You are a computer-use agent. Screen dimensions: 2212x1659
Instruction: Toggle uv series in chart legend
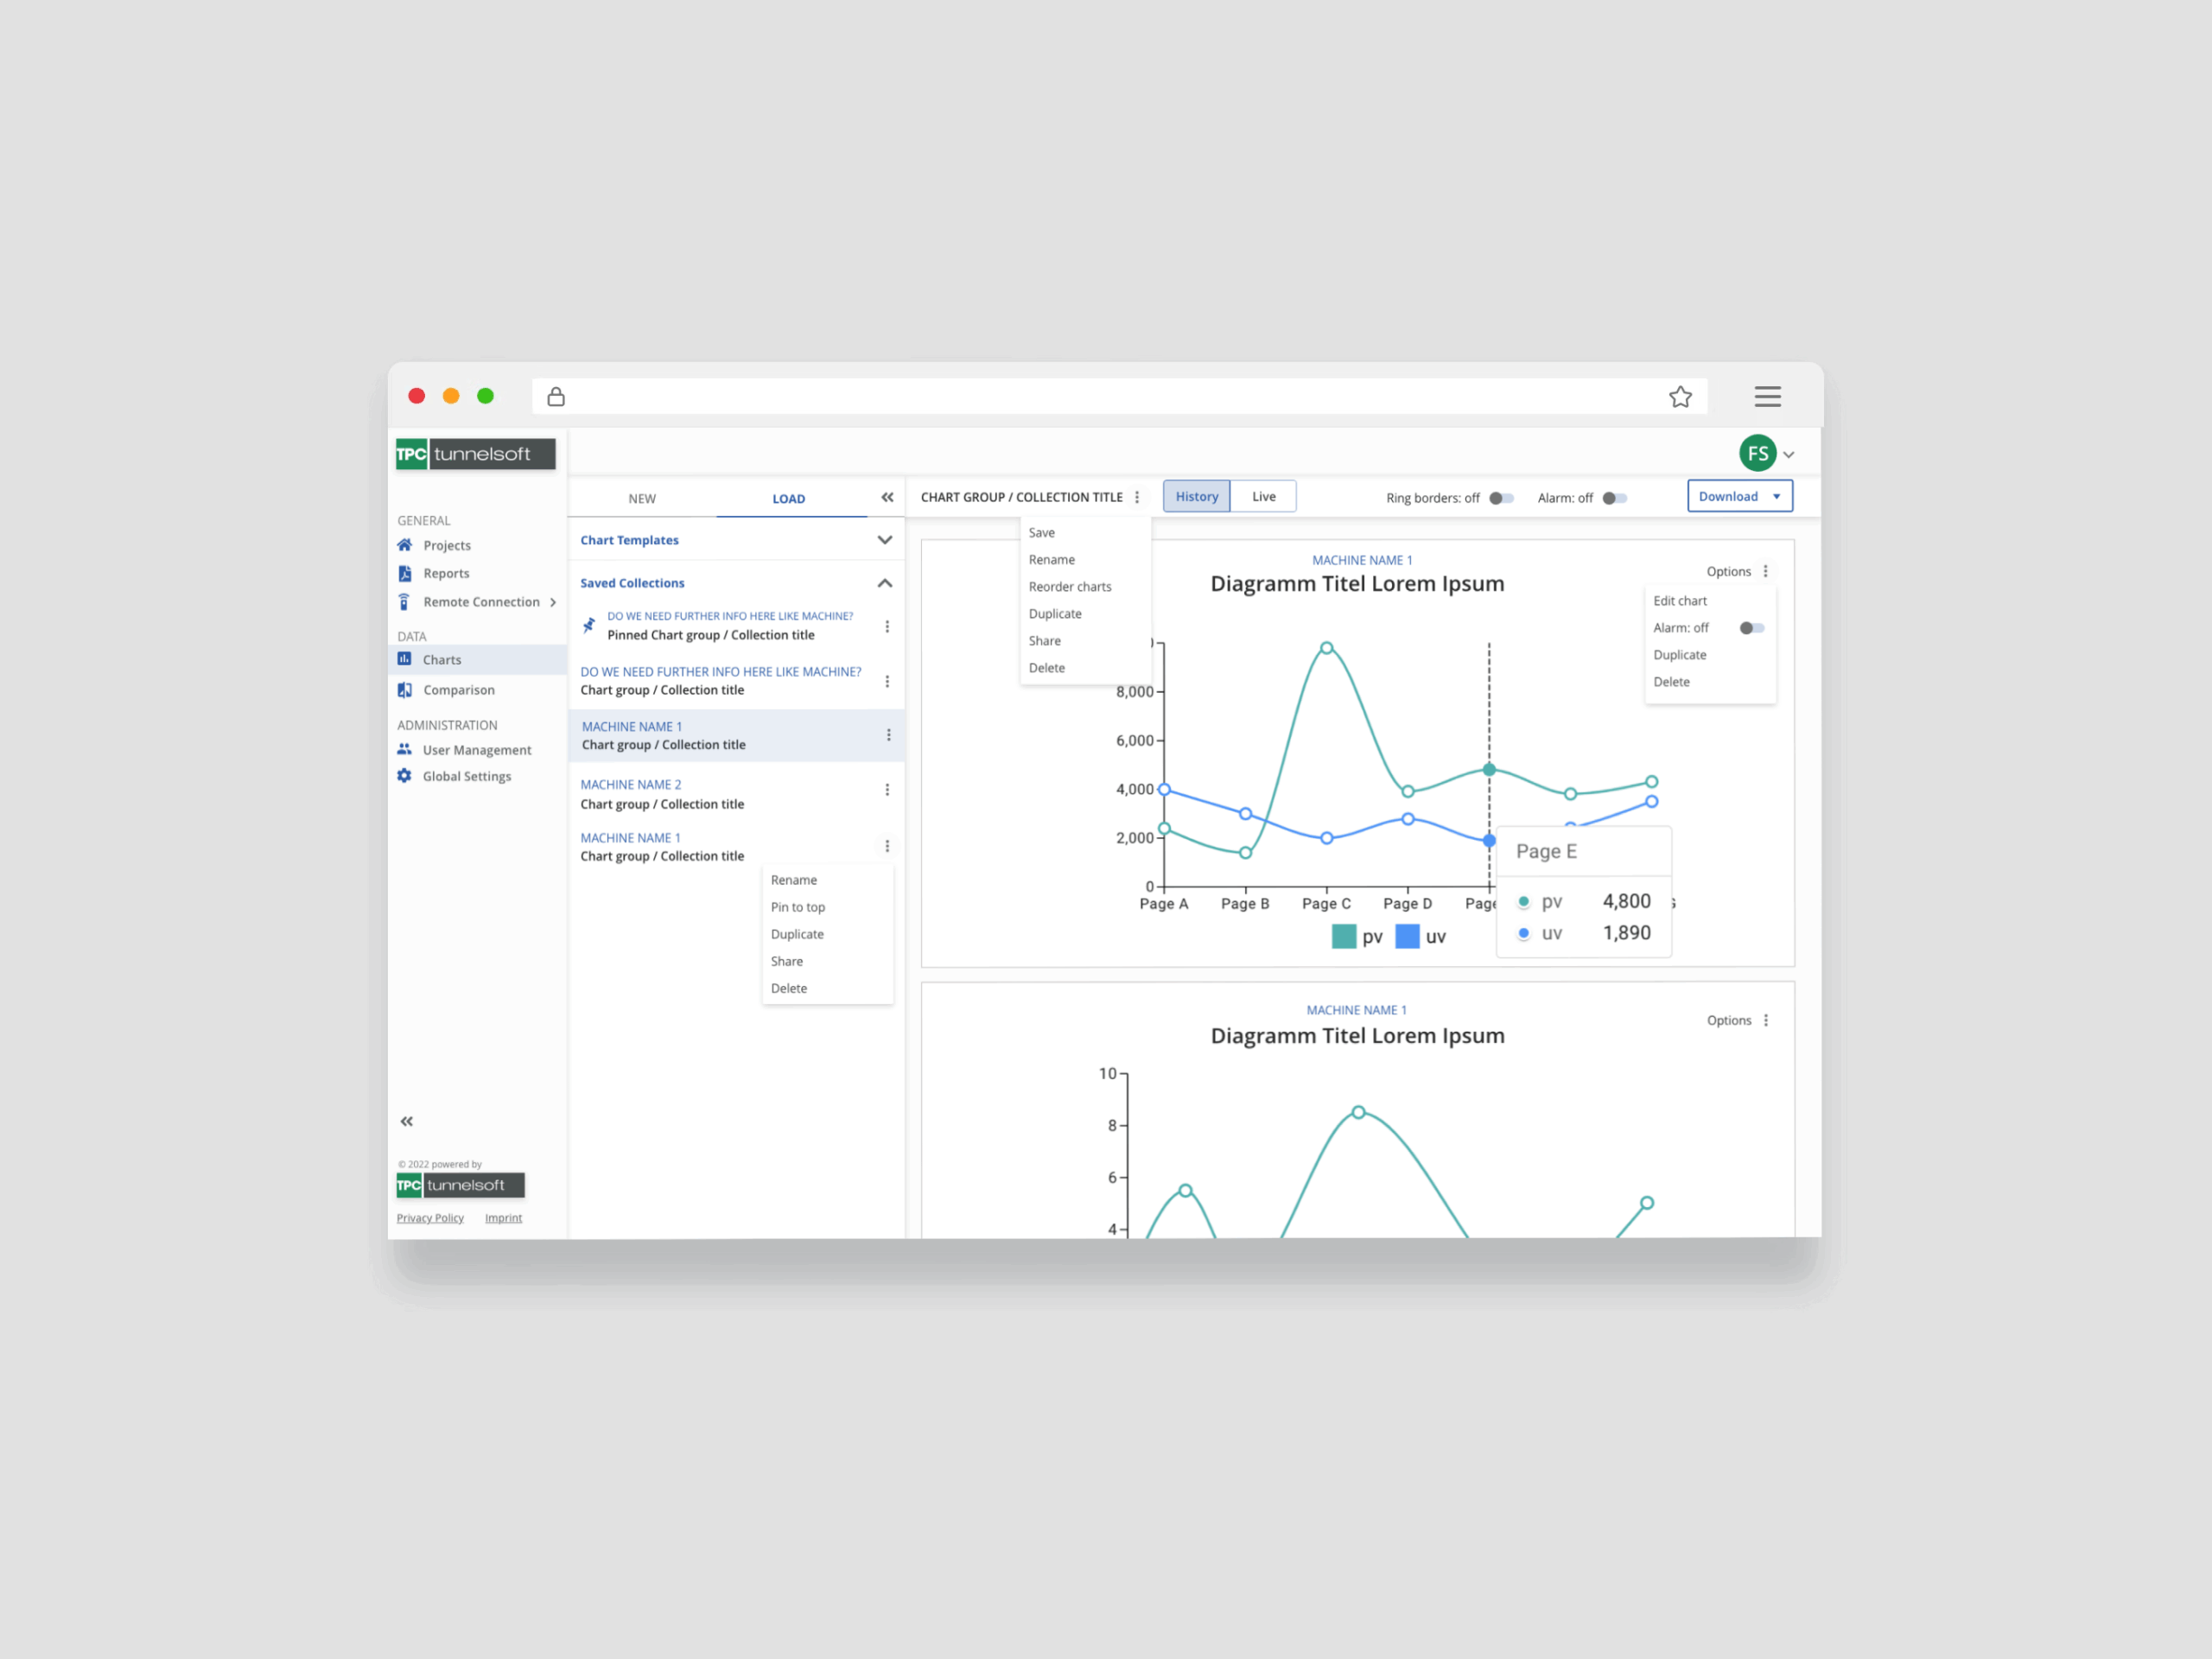pos(1420,936)
